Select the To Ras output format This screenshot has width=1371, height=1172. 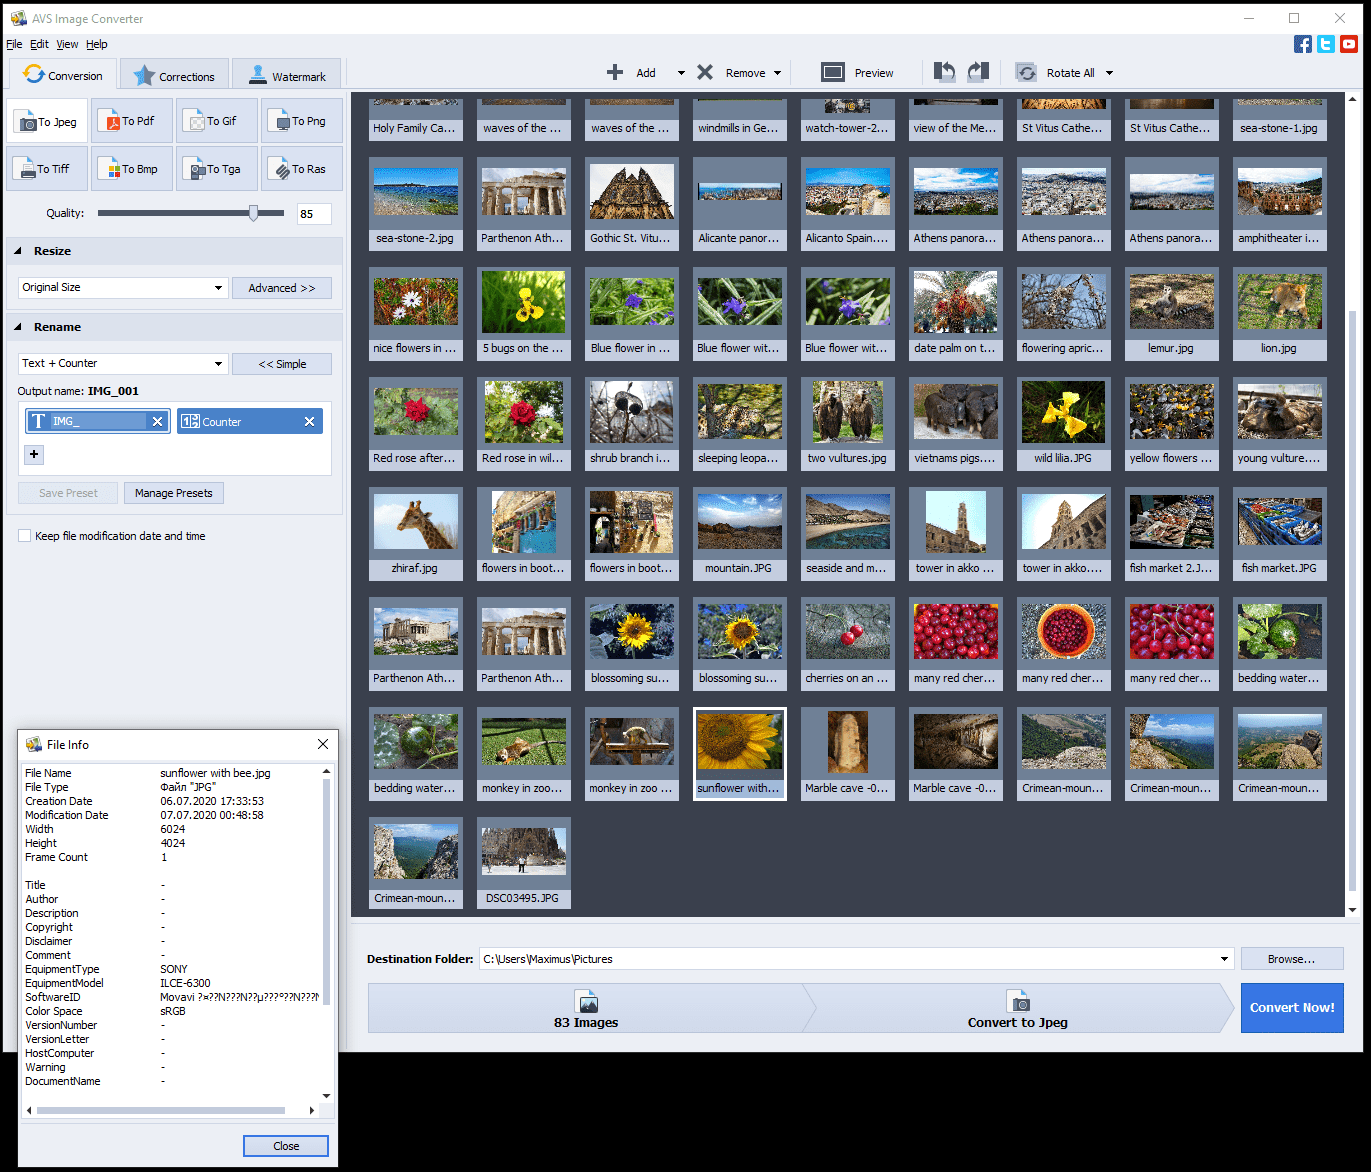(x=302, y=169)
